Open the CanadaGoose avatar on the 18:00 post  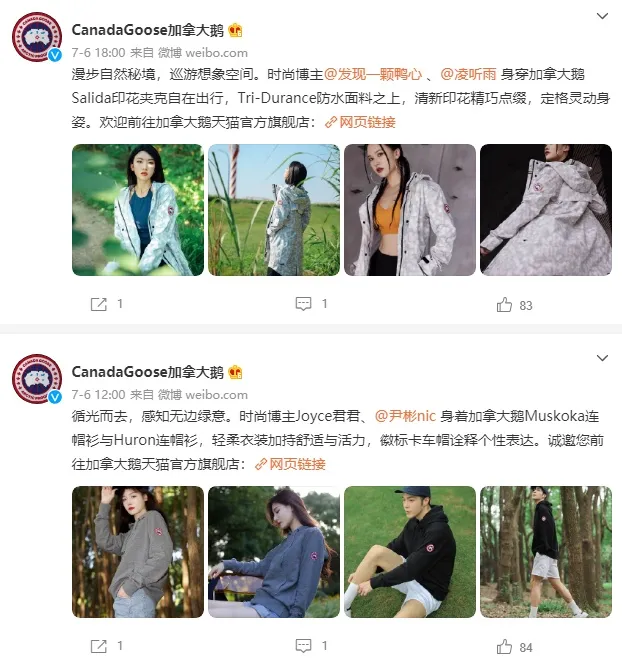click(37, 37)
